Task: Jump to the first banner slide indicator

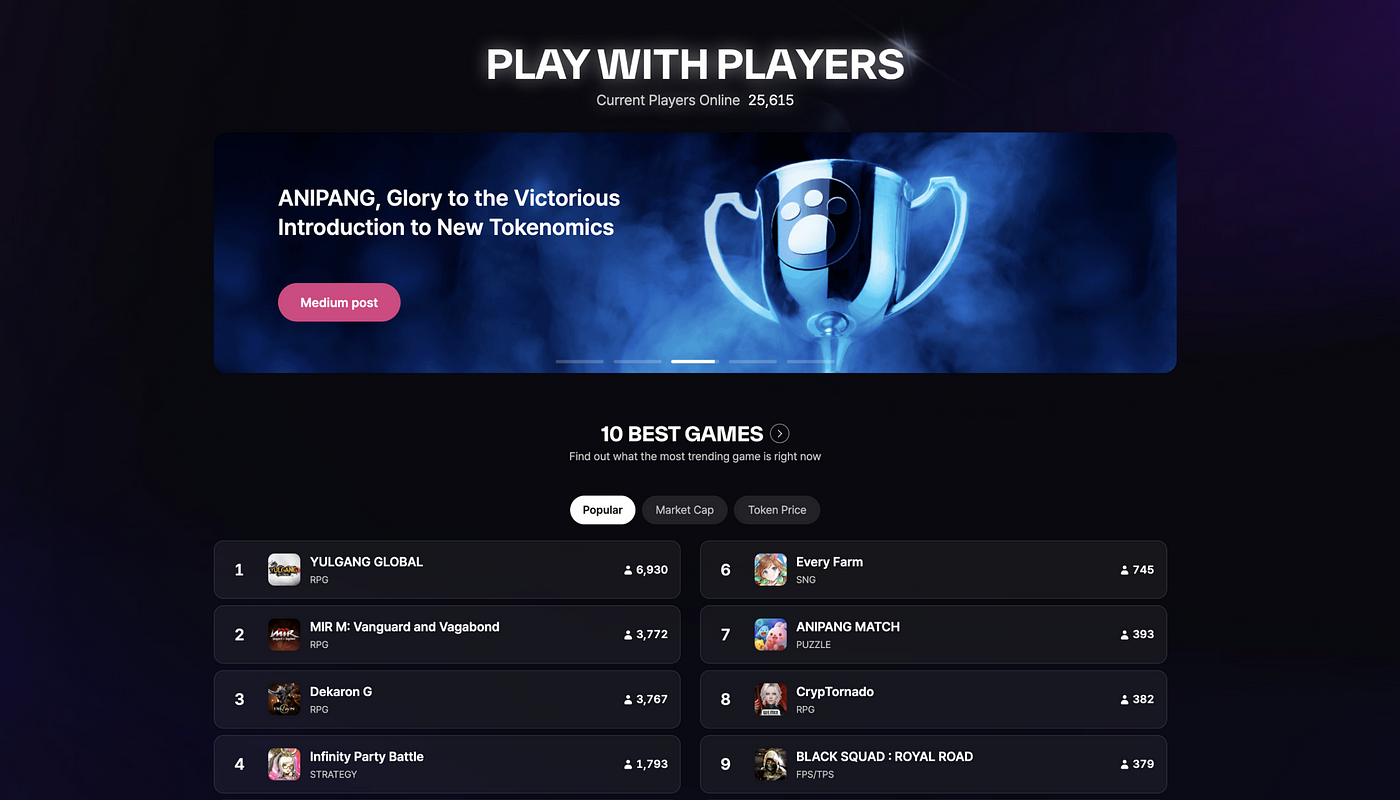Action: [580, 361]
